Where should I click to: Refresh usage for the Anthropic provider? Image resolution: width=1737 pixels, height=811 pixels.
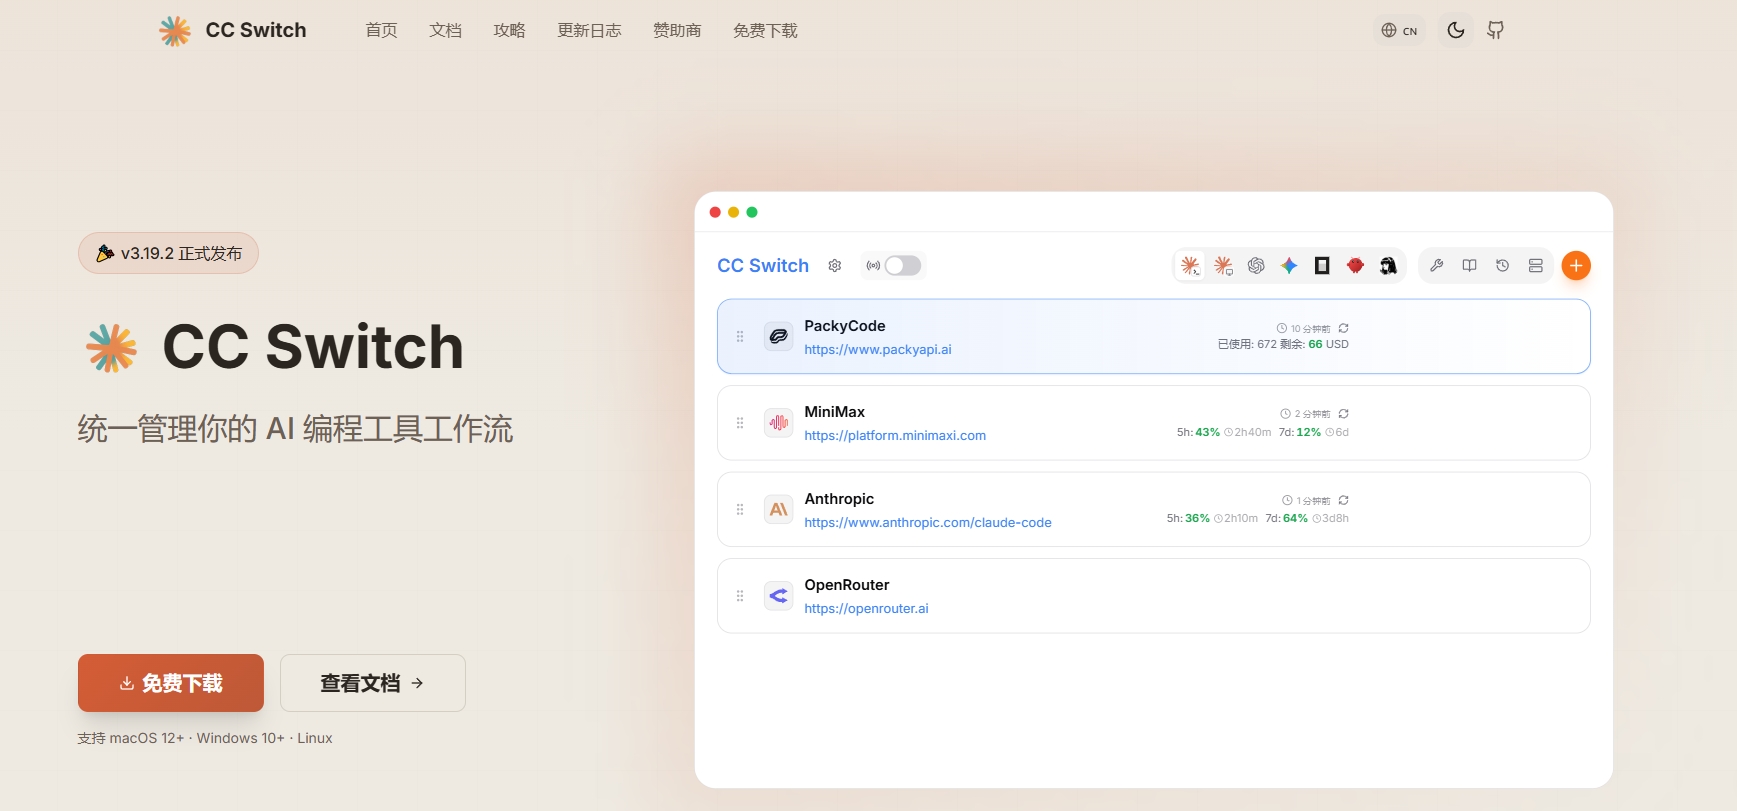(1343, 500)
